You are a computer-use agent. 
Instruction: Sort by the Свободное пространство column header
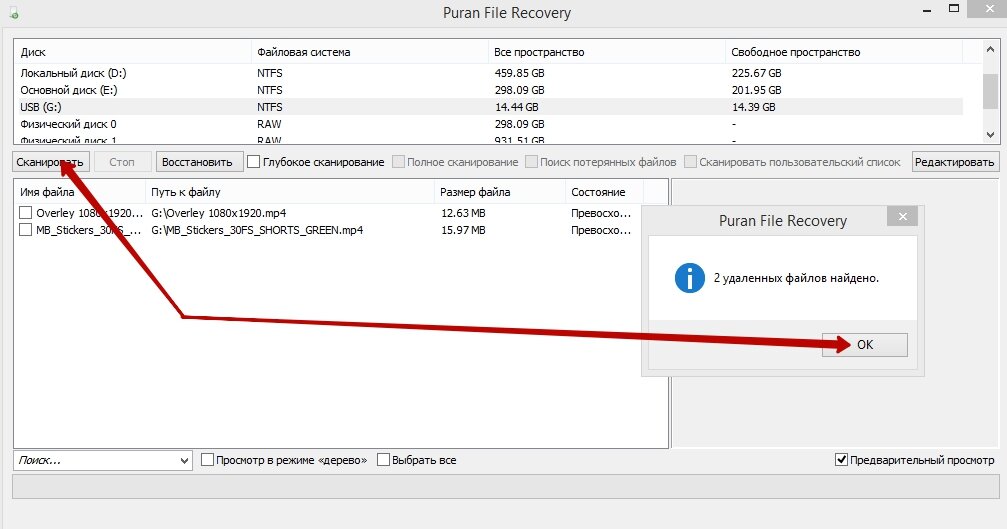[x=843, y=52]
